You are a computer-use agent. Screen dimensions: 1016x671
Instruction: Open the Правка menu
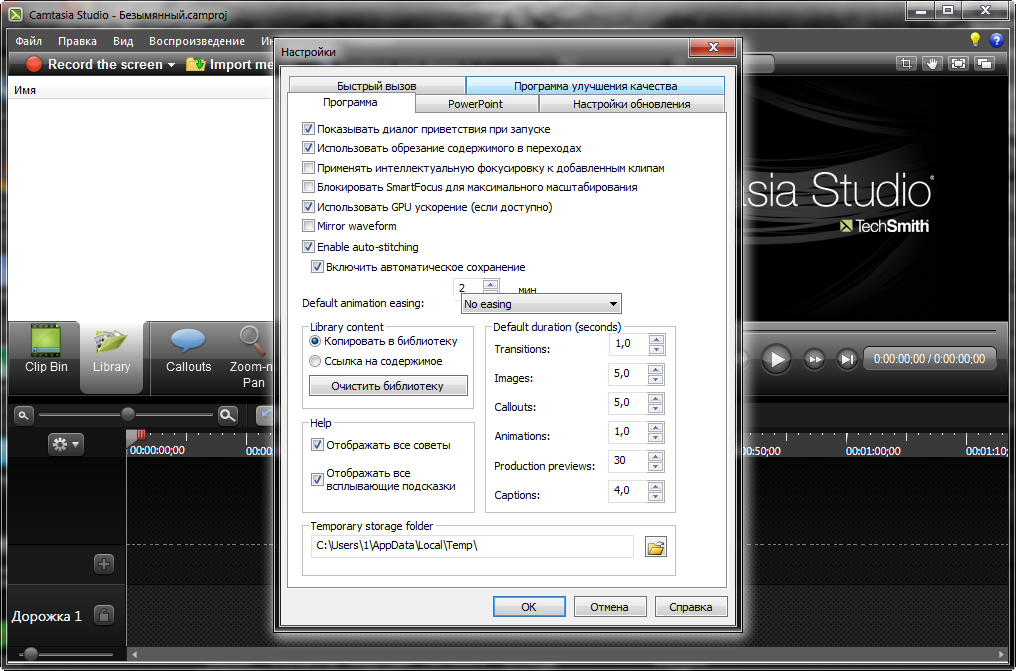[x=77, y=41]
